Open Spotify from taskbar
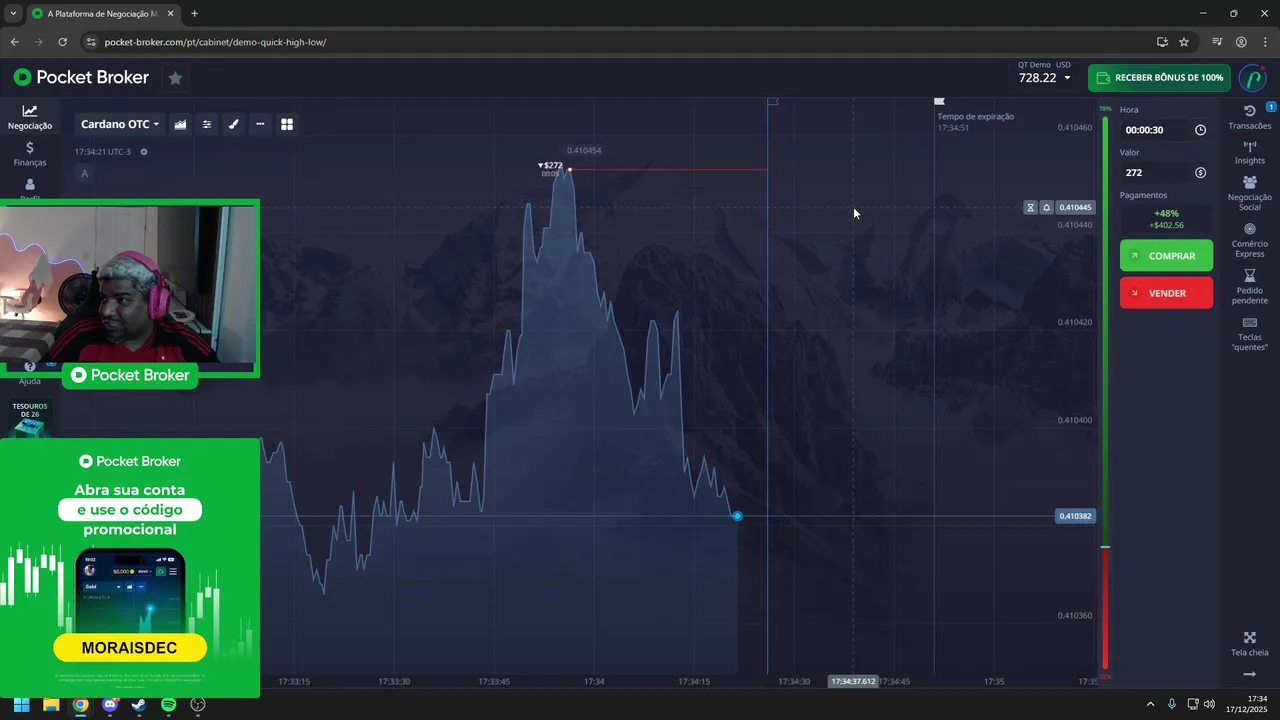1280x720 pixels. pyautogui.click(x=169, y=704)
